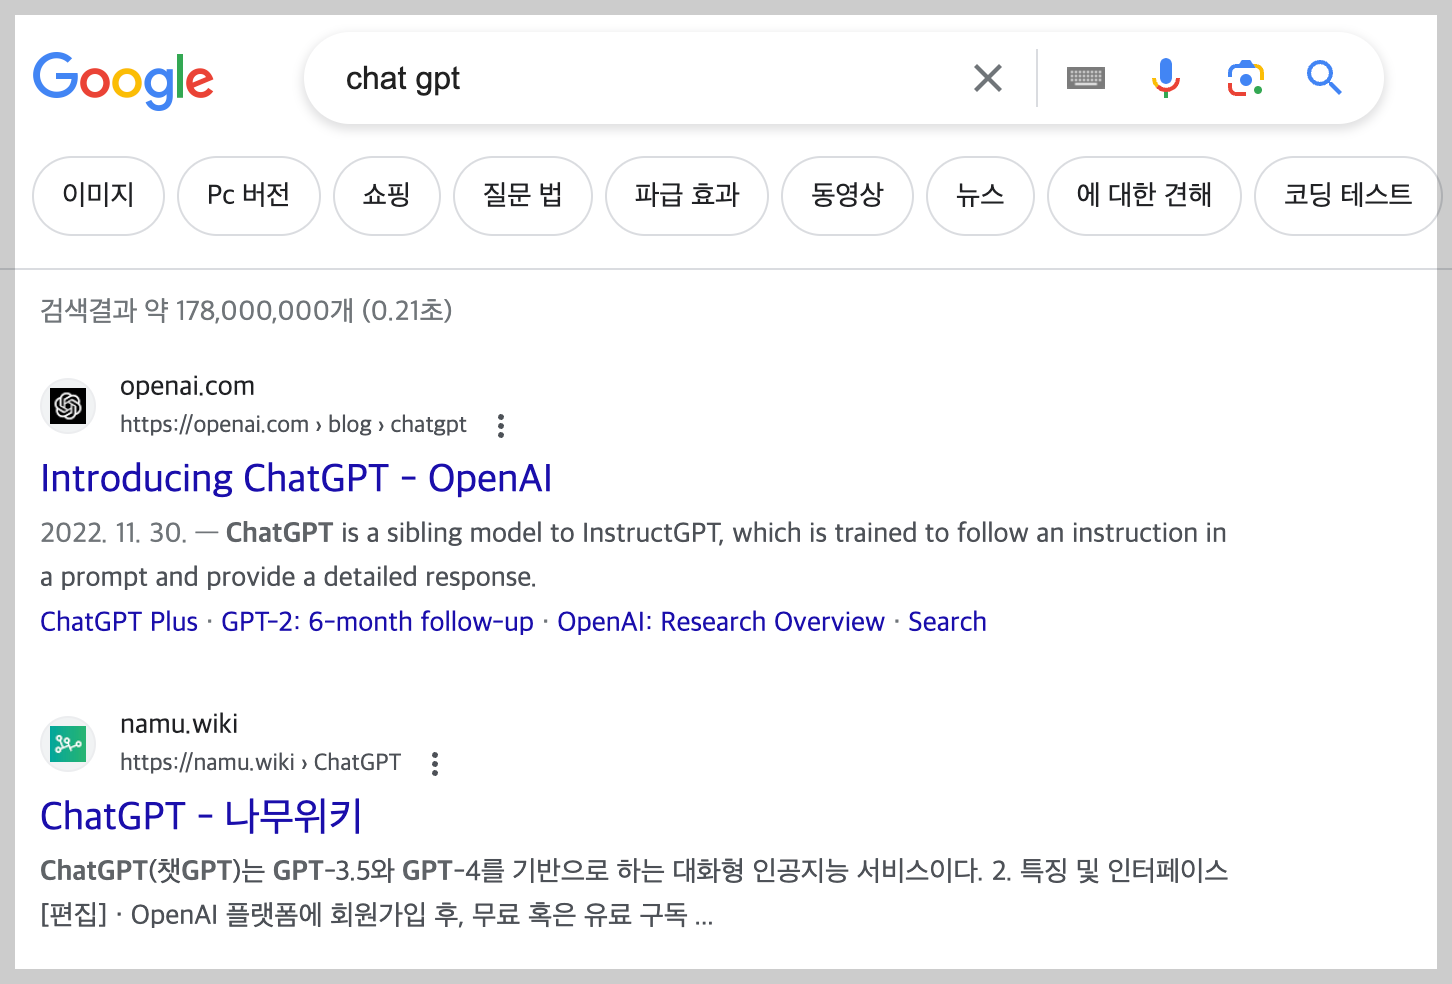Screen dimensions: 1452x984
Task: Select the 이미지 filter tab
Action: point(98,195)
